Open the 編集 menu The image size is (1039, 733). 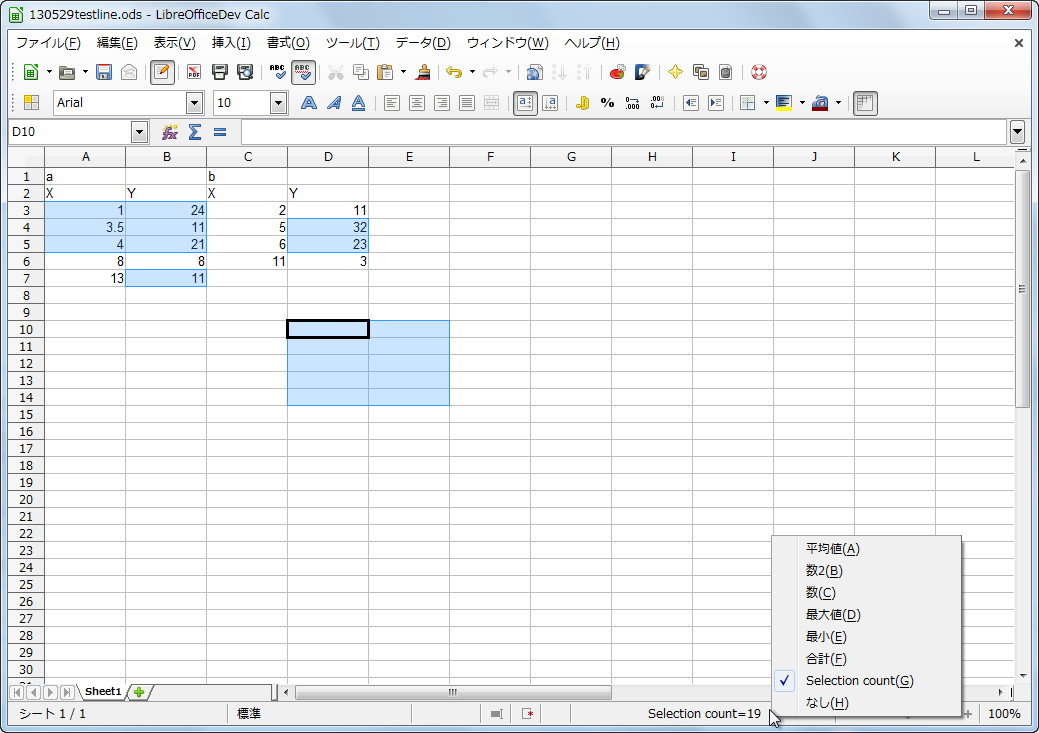coord(117,43)
